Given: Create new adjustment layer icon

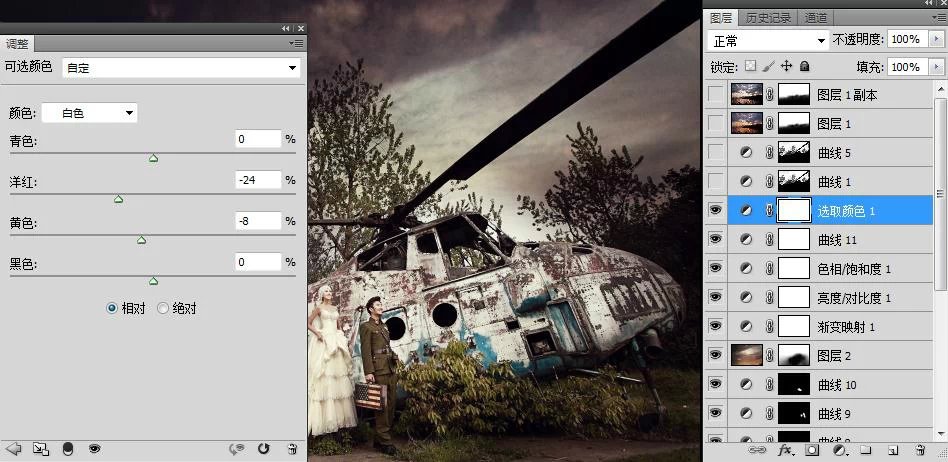Looking at the screenshot, I should pos(839,450).
